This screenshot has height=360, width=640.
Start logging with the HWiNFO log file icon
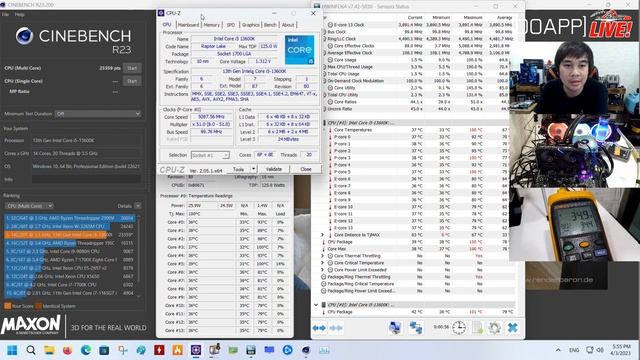click(477, 328)
